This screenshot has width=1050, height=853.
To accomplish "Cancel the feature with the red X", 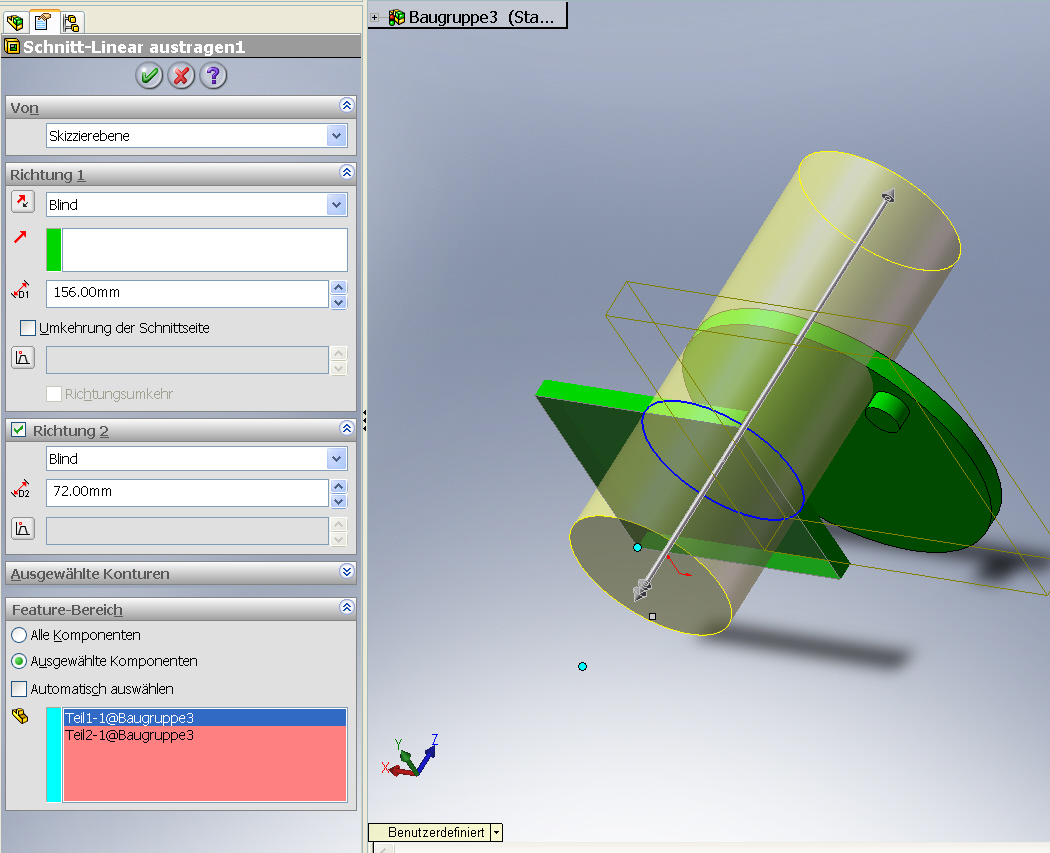I will coord(181,76).
